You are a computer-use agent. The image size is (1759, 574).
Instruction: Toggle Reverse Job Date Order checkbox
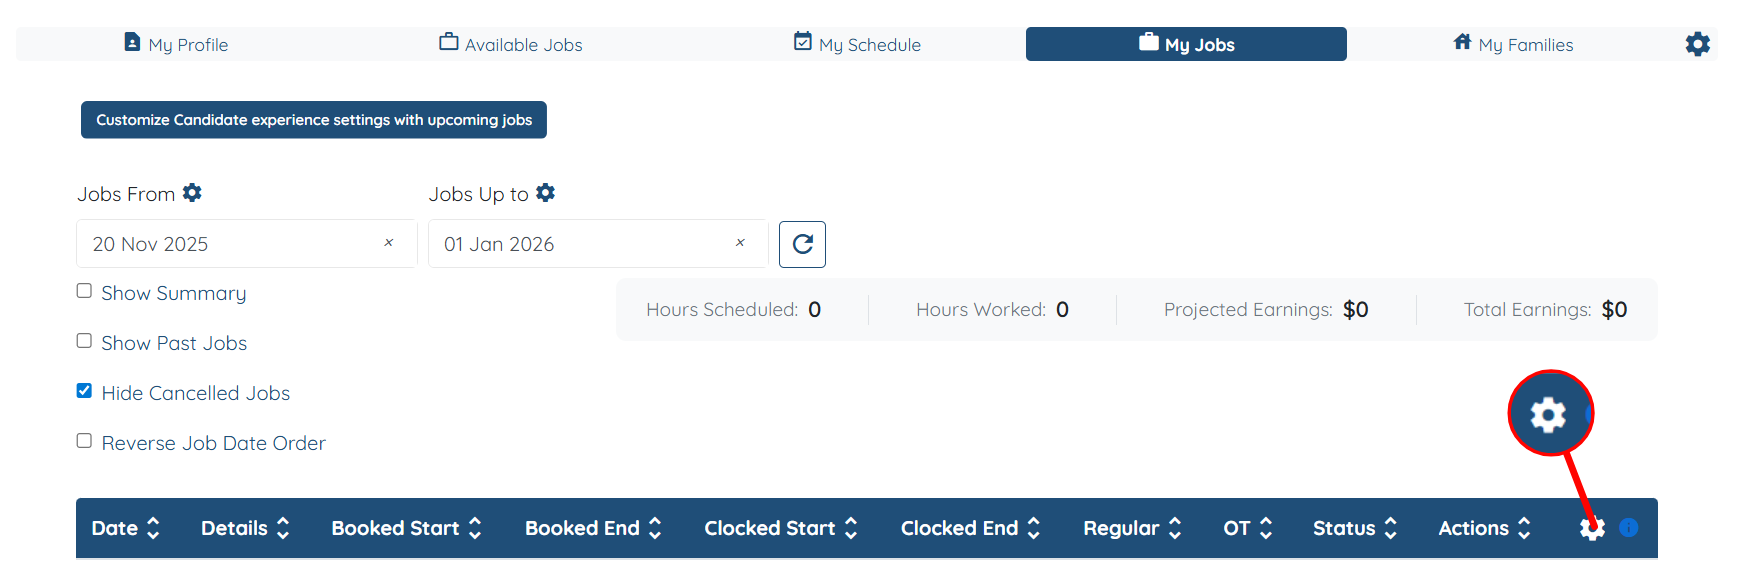tap(84, 441)
